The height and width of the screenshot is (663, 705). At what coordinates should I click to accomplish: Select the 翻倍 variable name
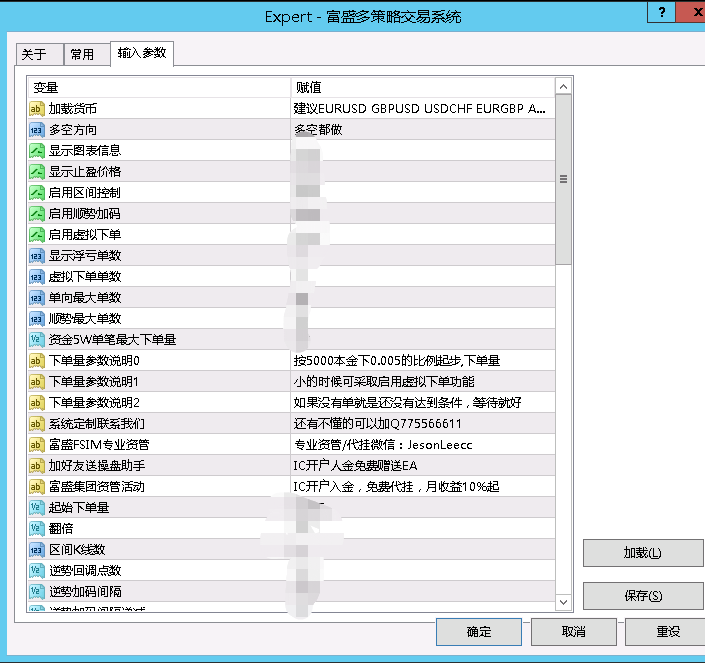(61, 529)
